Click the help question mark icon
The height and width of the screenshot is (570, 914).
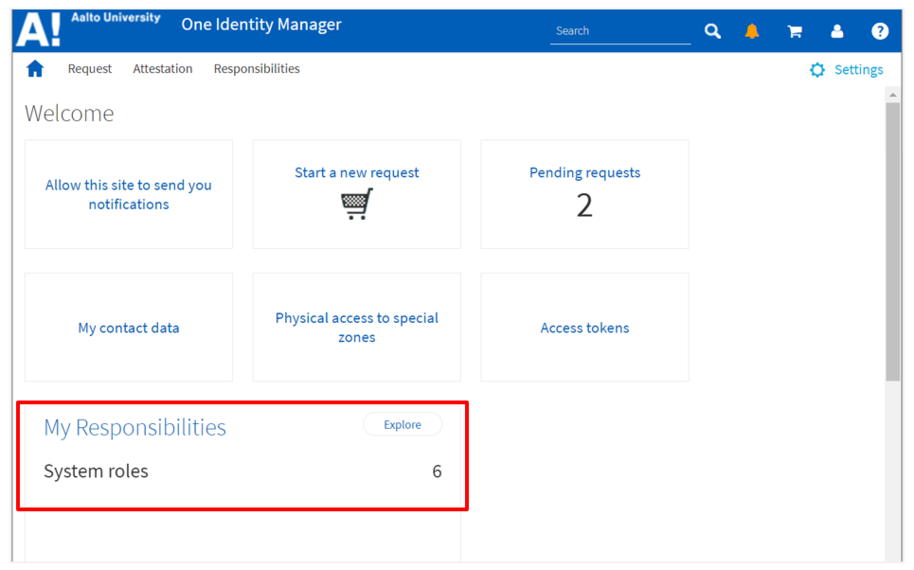pyautogui.click(x=880, y=31)
